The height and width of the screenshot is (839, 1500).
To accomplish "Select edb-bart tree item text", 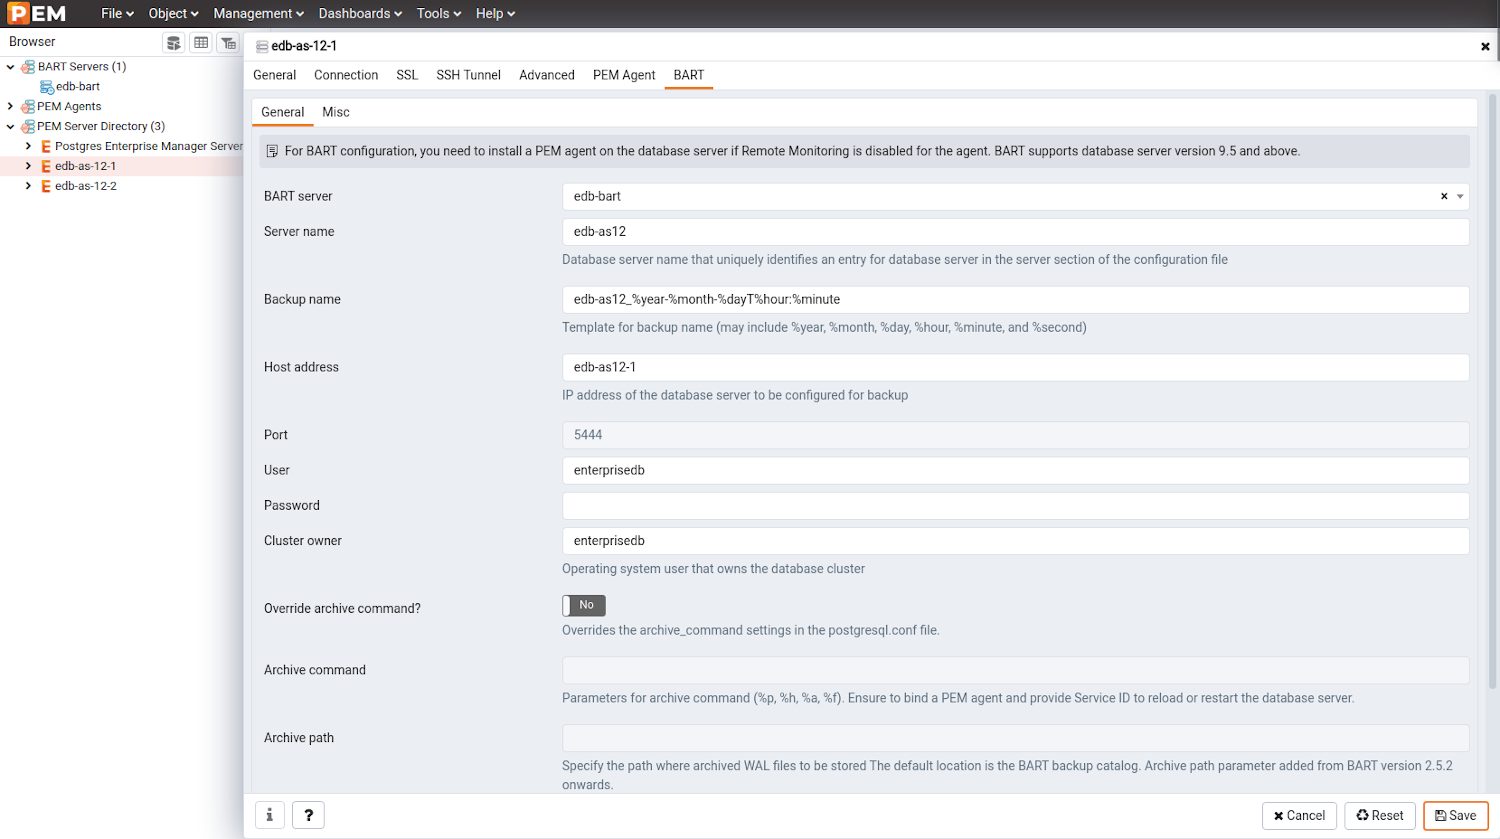I will pos(78,87).
